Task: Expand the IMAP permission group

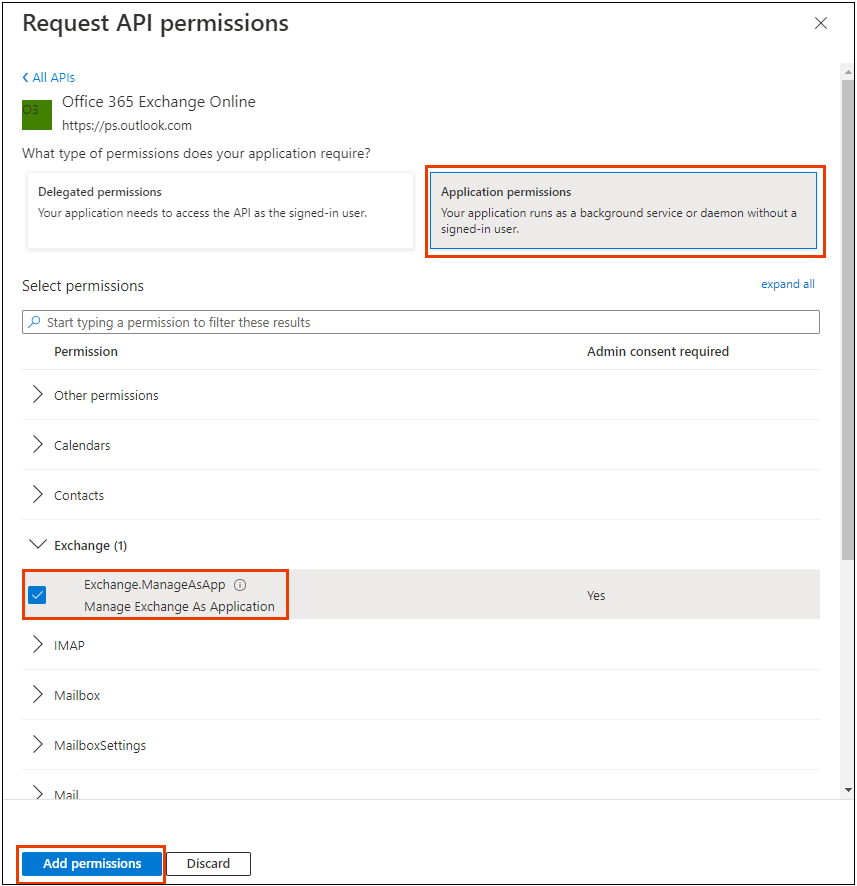Action: 37,645
